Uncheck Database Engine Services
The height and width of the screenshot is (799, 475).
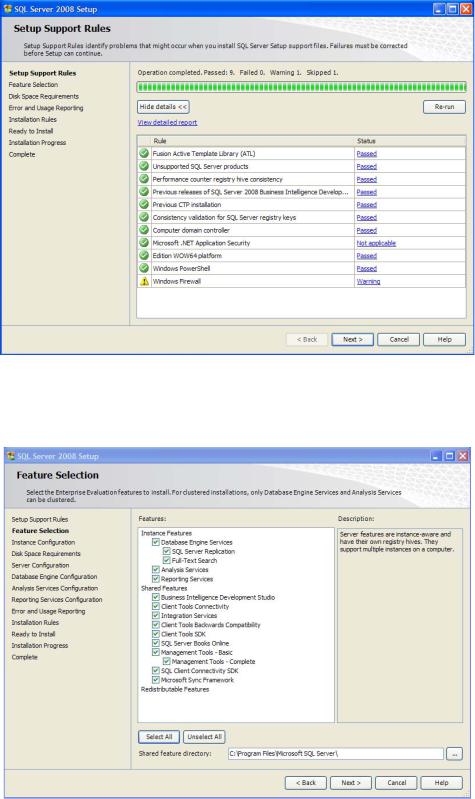pyautogui.click(x=156, y=542)
